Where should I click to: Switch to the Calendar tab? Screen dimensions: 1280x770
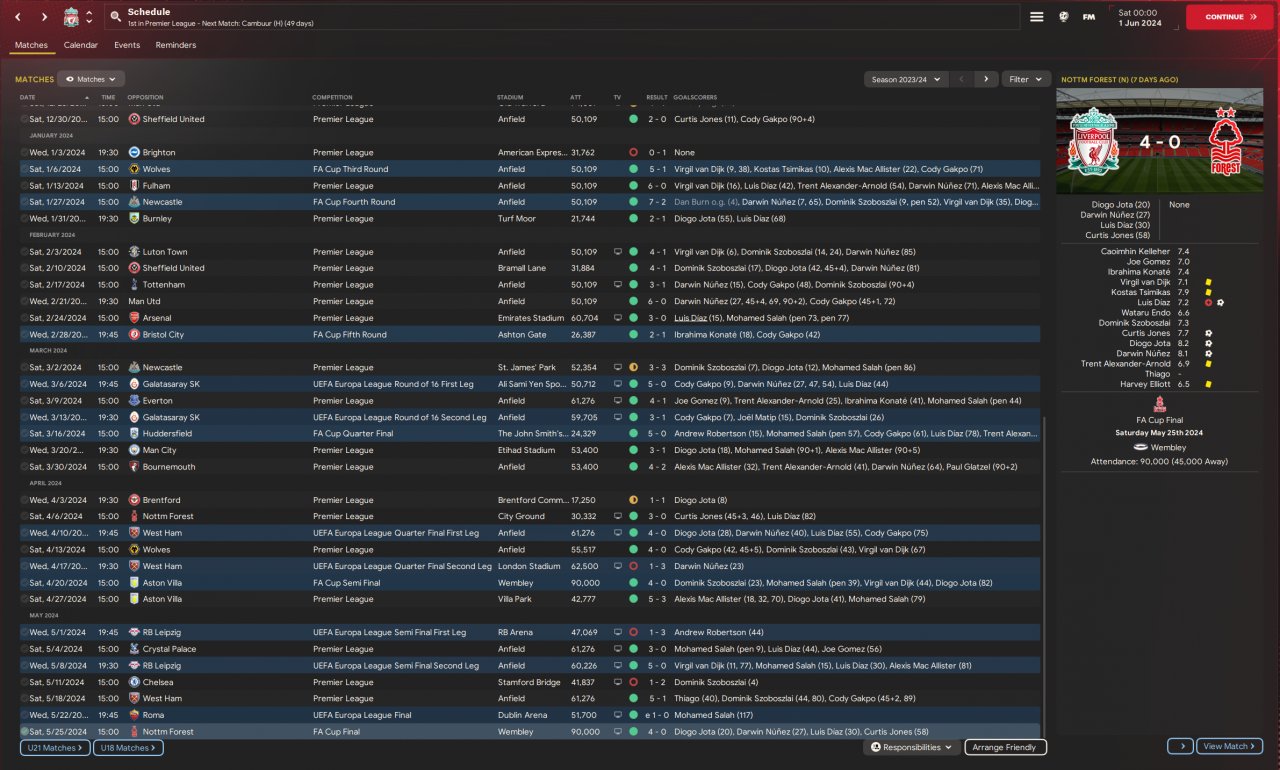pos(81,45)
